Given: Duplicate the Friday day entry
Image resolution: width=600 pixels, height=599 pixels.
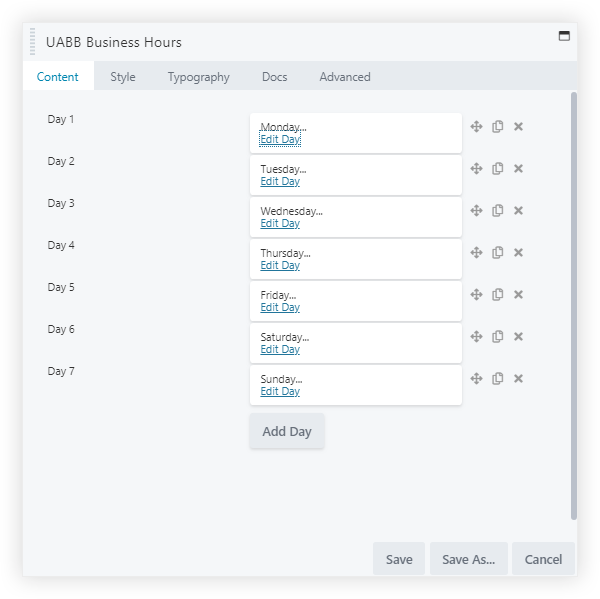Looking at the screenshot, I should [497, 295].
